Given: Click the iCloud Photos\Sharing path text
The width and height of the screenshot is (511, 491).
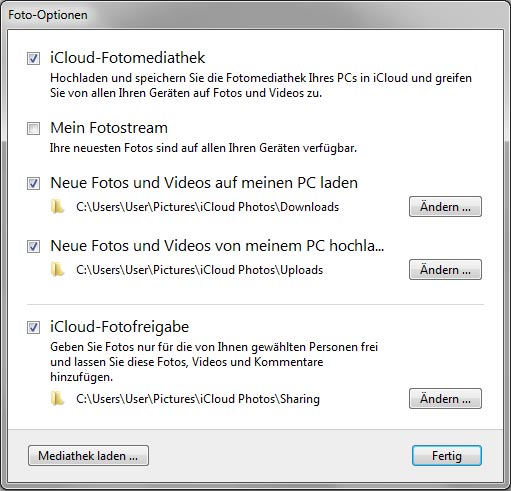Looking at the screenshot, I should (198, 399).
